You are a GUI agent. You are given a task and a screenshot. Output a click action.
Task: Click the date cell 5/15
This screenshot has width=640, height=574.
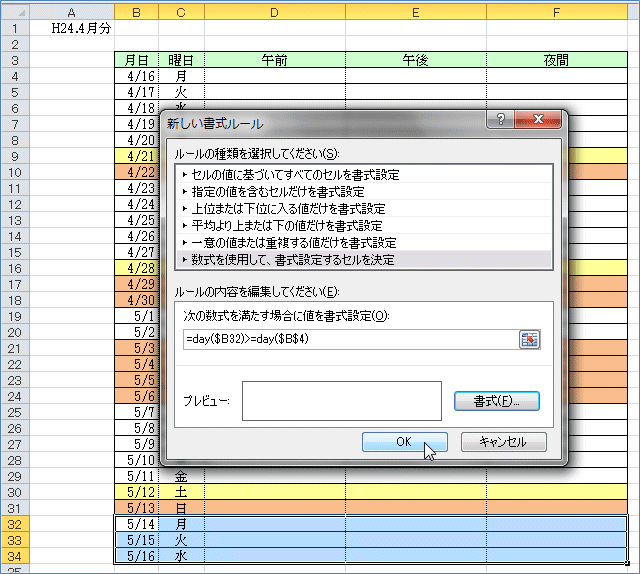tap(136, 540)
